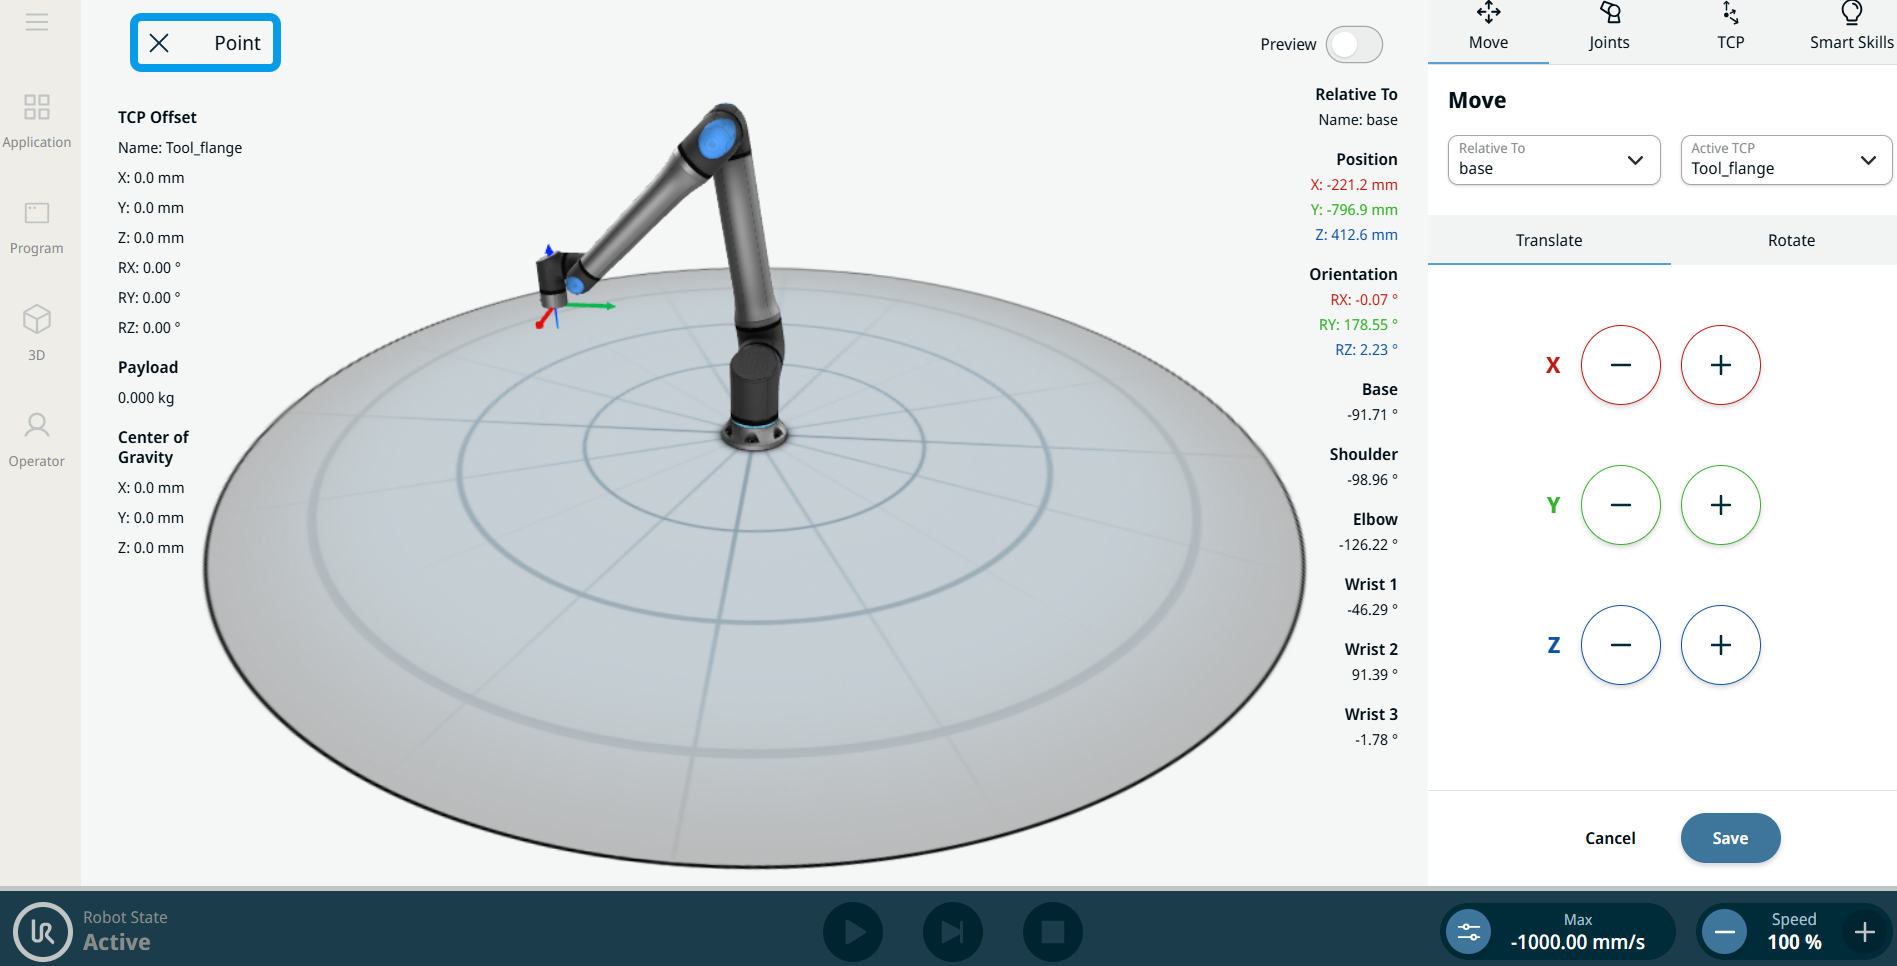
Task: Open the 3D view from sidebar
Action: point(37,333)
